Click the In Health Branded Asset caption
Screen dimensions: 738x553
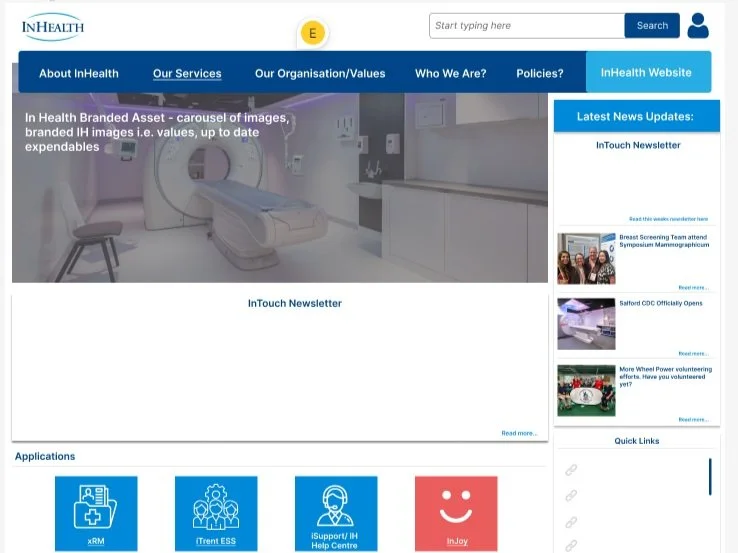coord(157,132)
